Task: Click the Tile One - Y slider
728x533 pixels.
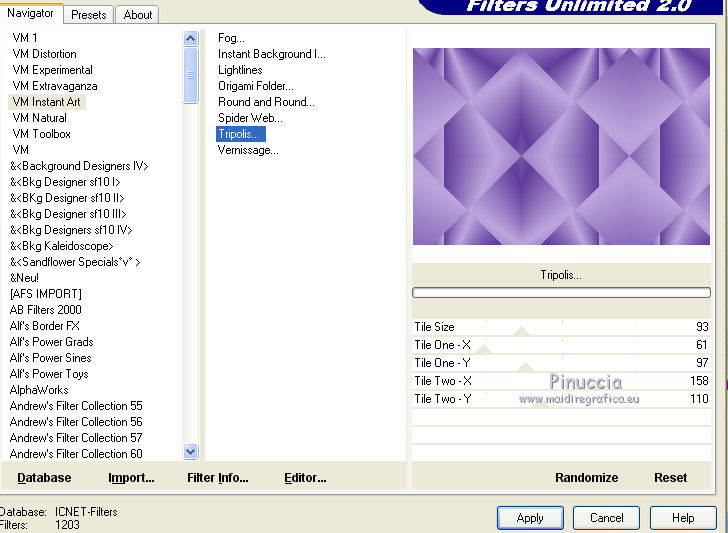Action: [561, 363]
